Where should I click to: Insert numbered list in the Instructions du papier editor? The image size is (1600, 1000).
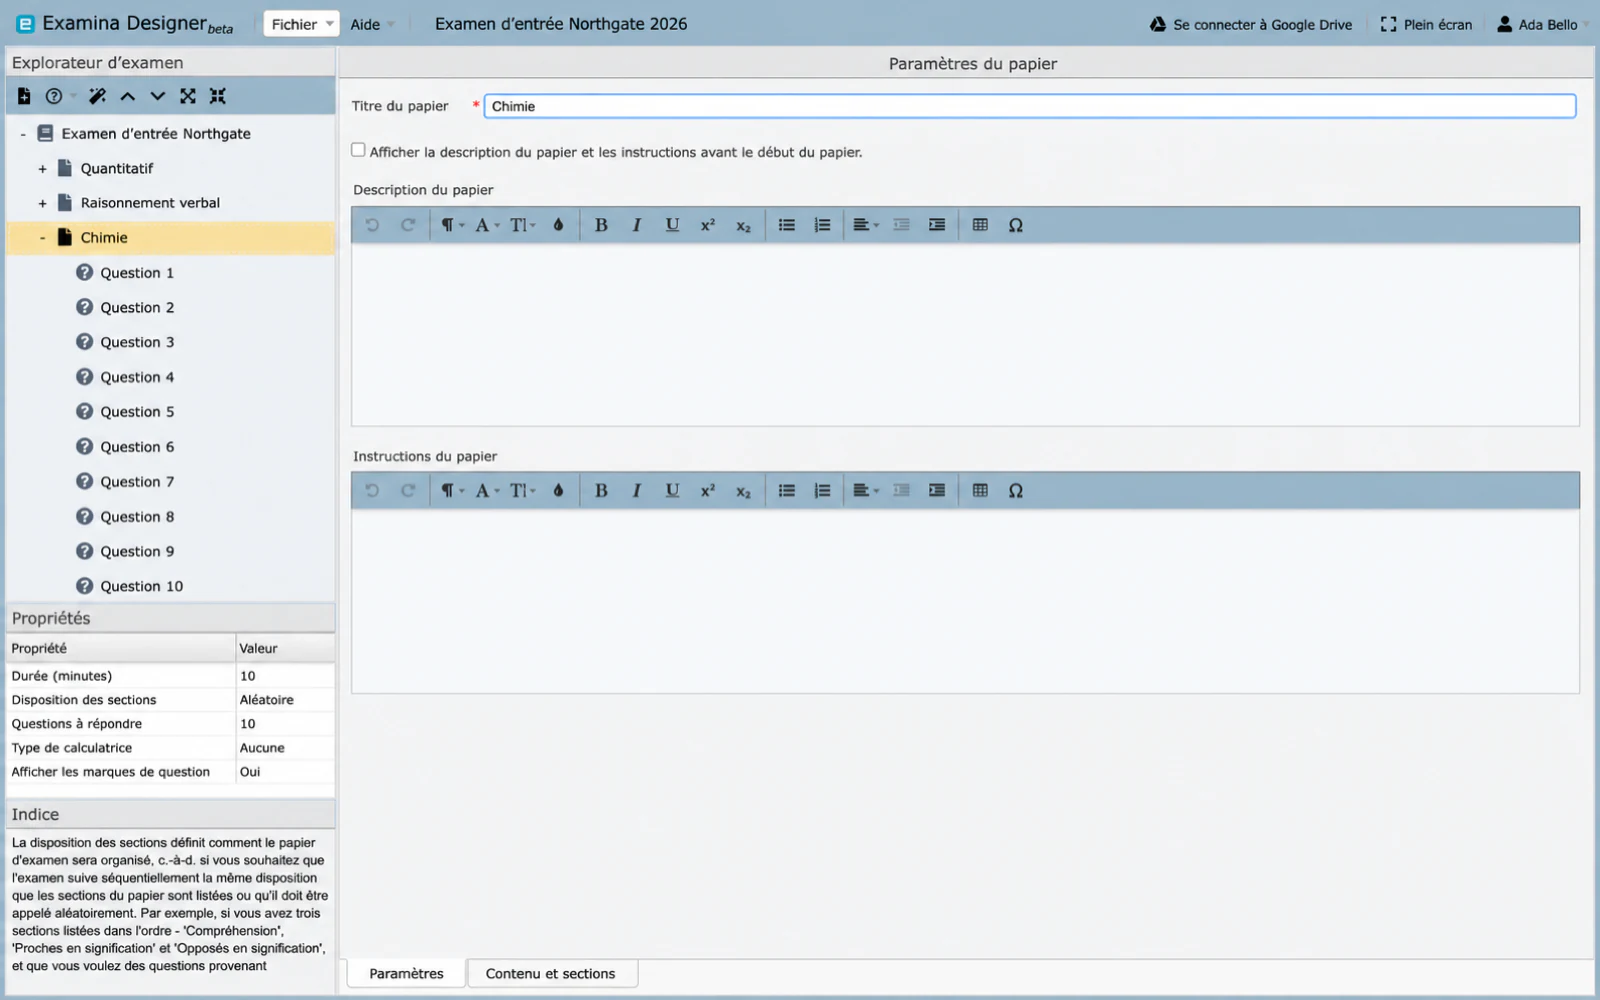[x=822, y=491]
